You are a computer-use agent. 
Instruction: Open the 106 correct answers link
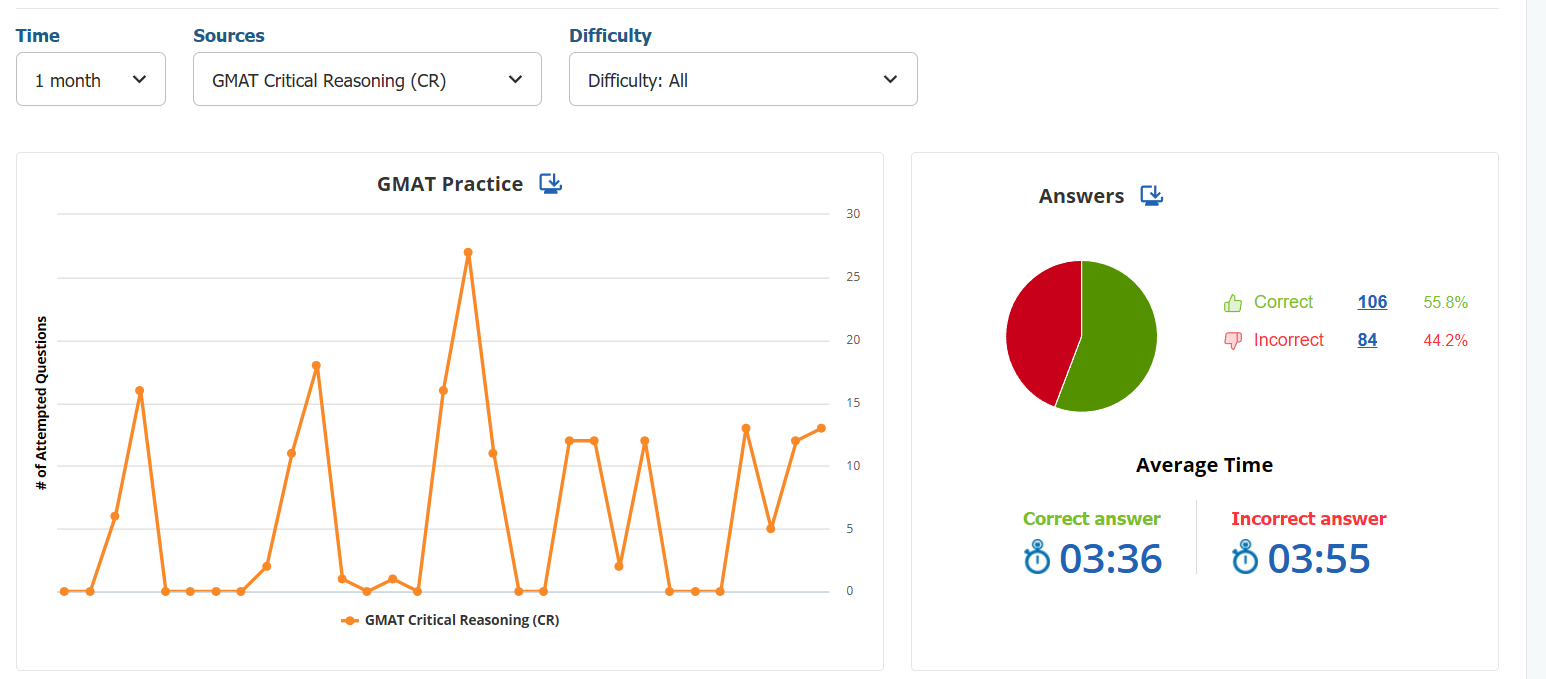pyautogui.click(x=1372, y=303)
